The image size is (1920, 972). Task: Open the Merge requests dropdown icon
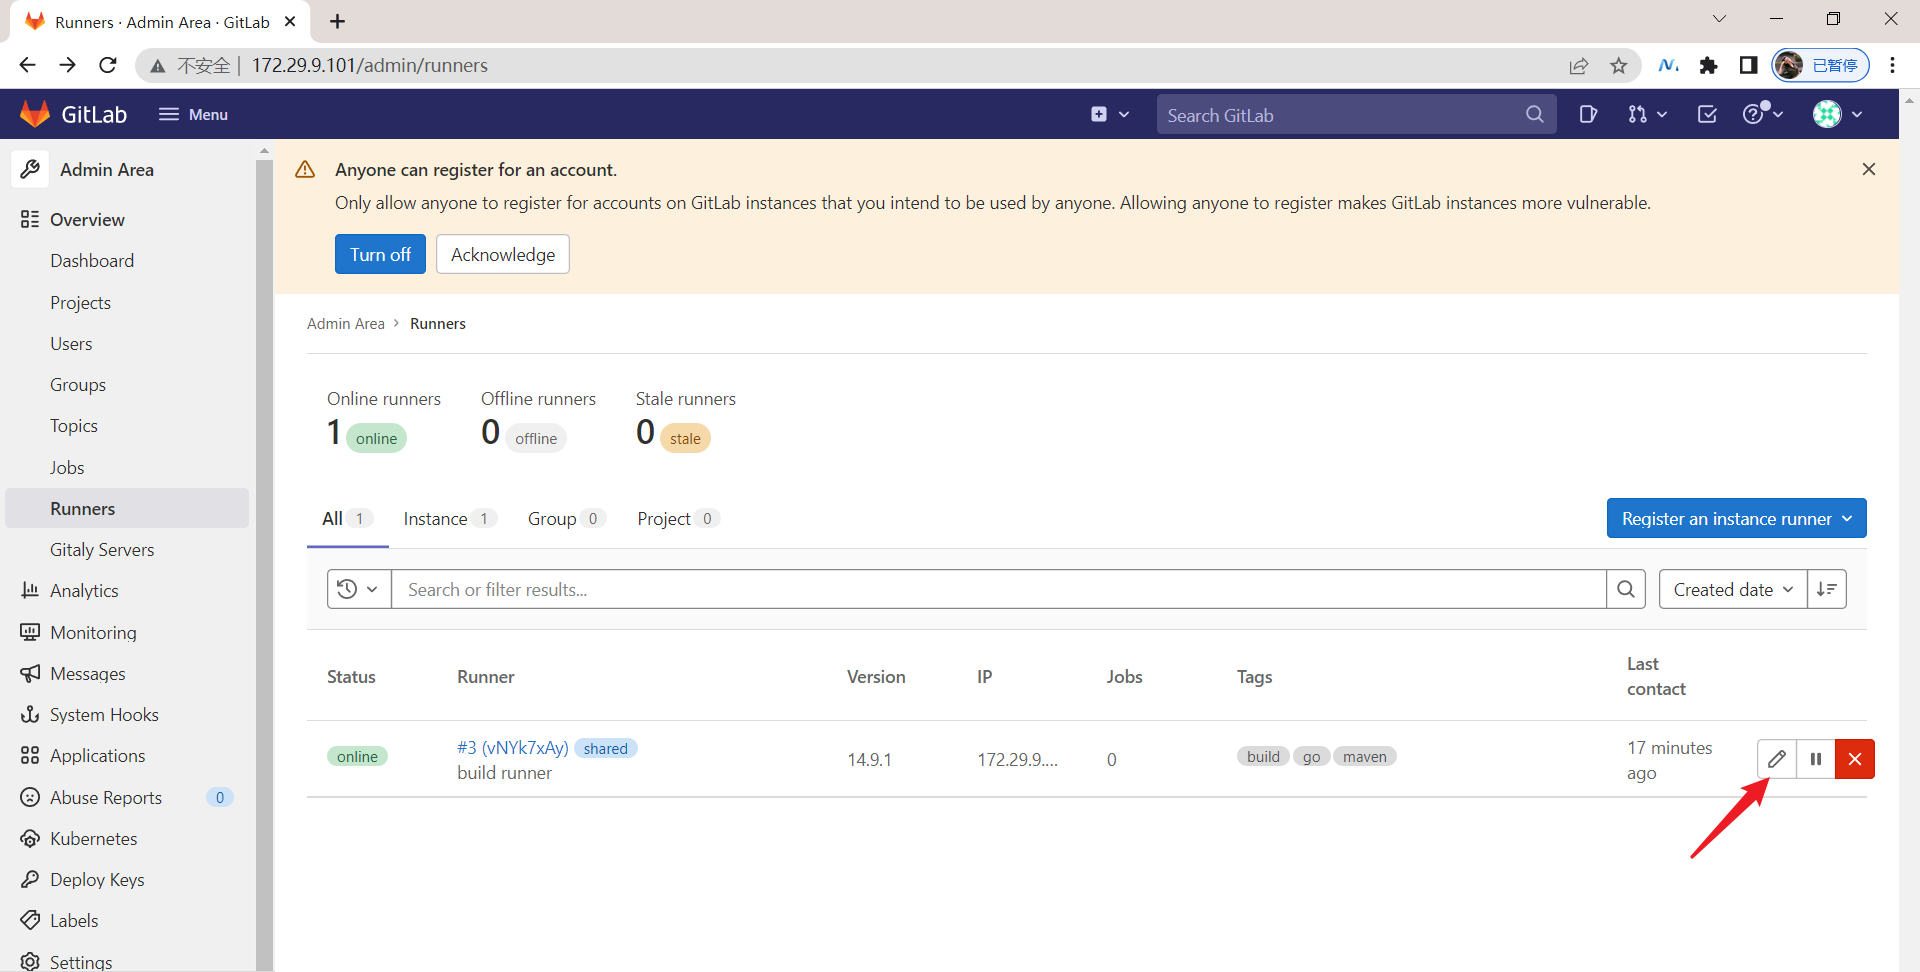tap(1647, 114)
